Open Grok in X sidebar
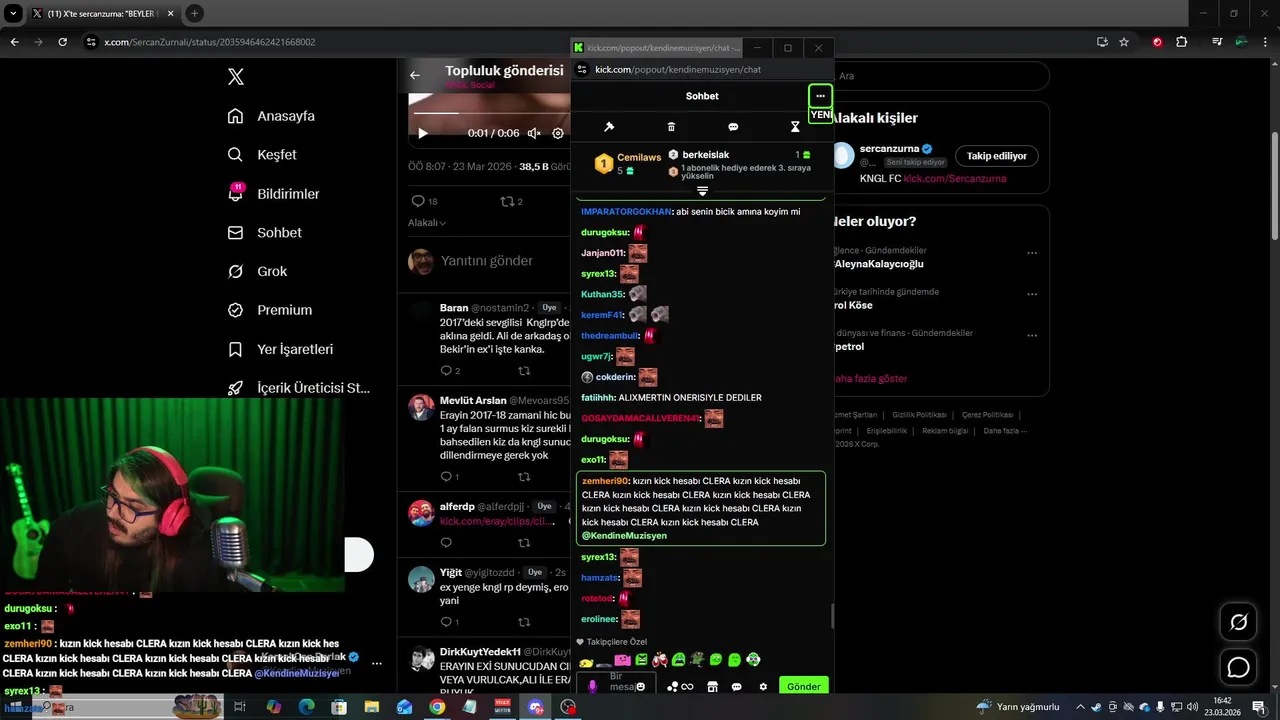Viewport: 1280px width, 720px height. point(258,271)
